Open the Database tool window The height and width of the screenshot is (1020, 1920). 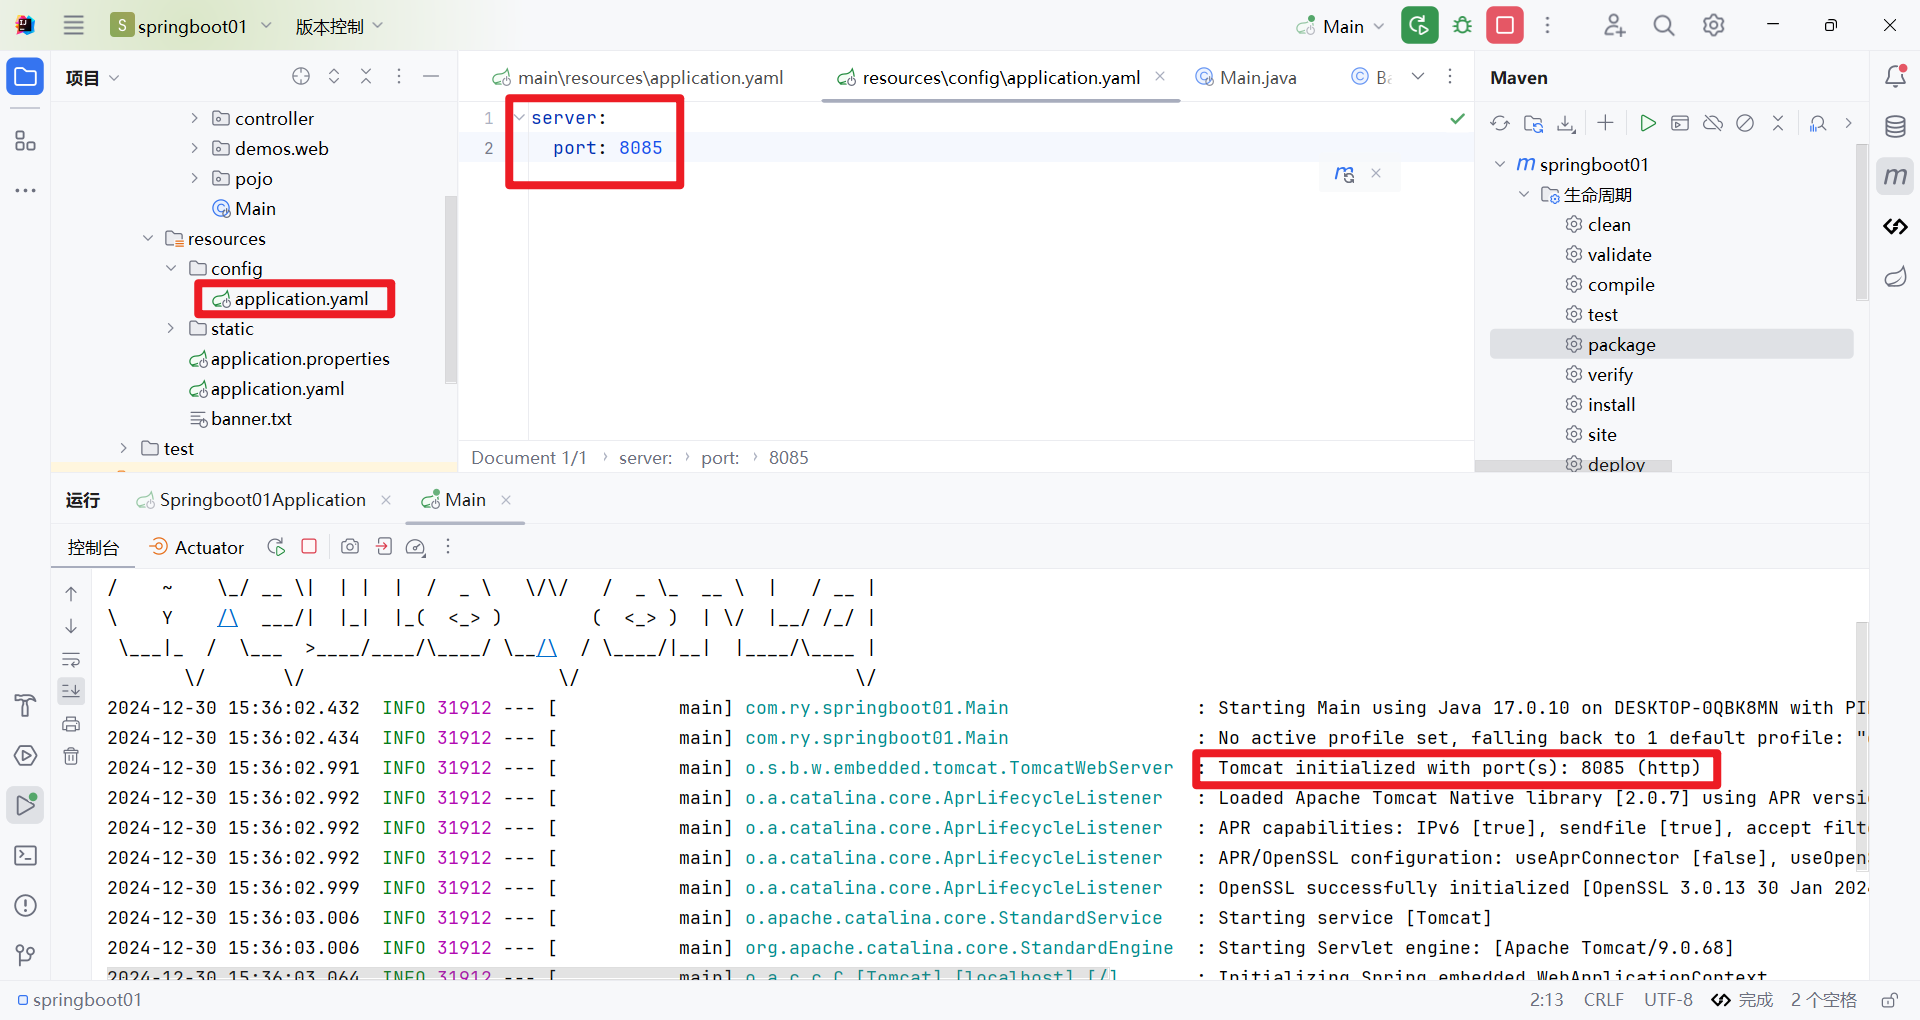[1895, 126]
